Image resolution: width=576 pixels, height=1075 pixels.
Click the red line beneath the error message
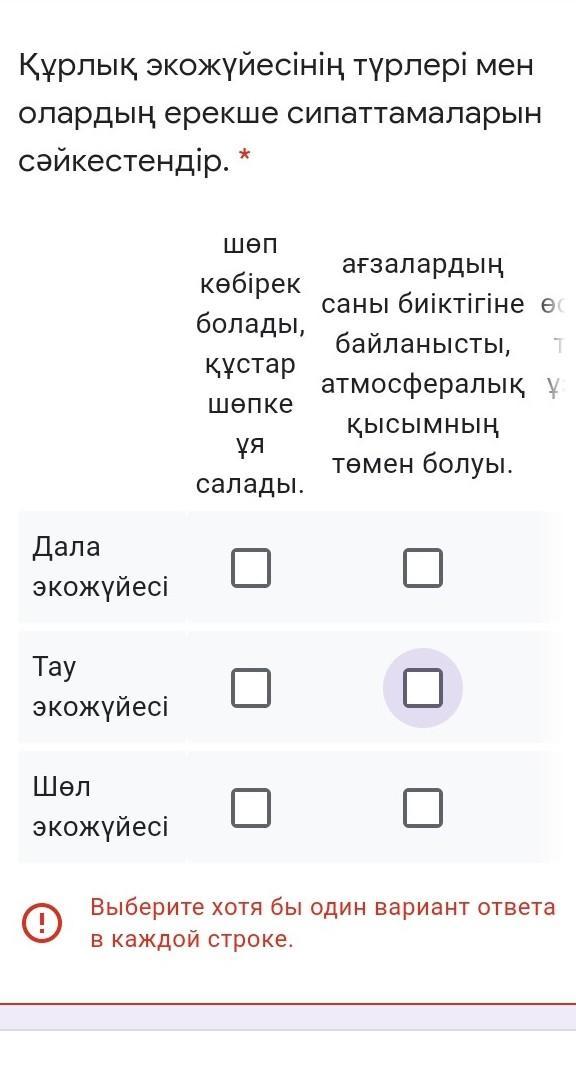tap(288, 1004)
